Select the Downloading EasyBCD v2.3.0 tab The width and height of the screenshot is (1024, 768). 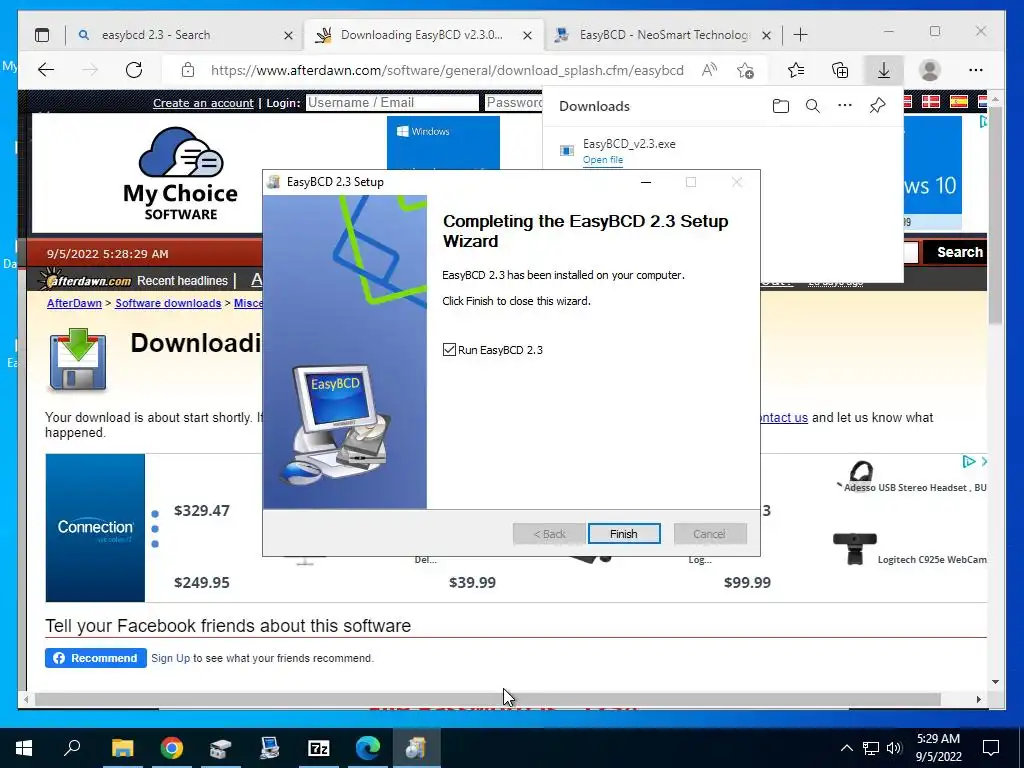click(x=421, y=35)
